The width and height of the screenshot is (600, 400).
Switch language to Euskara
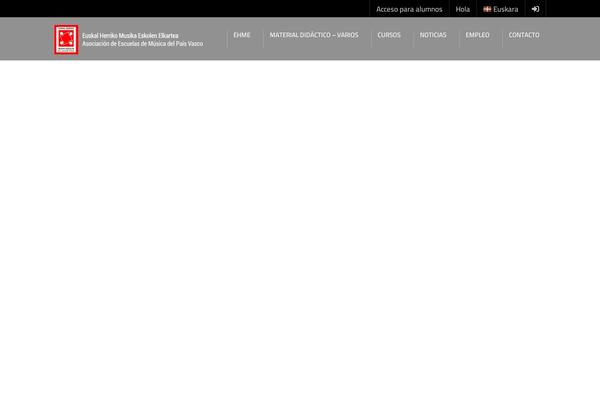tap(505, 9)
